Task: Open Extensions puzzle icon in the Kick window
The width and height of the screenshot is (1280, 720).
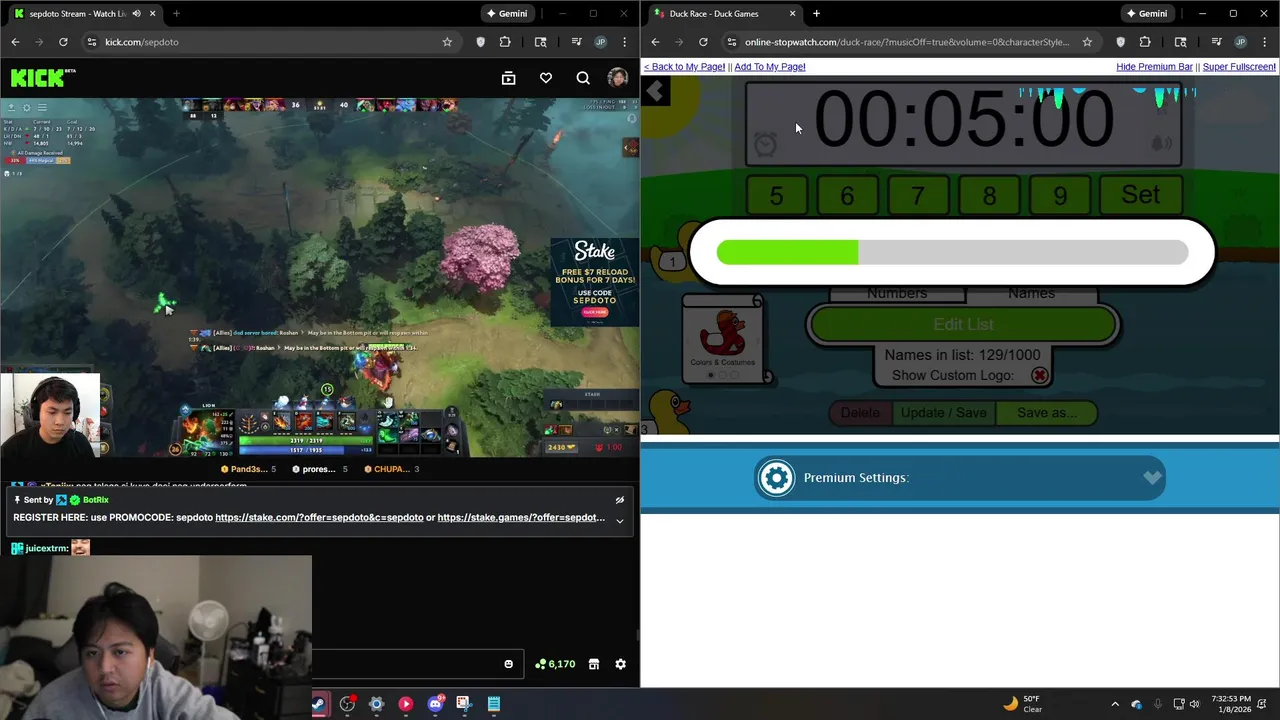Action: [504, 42]
